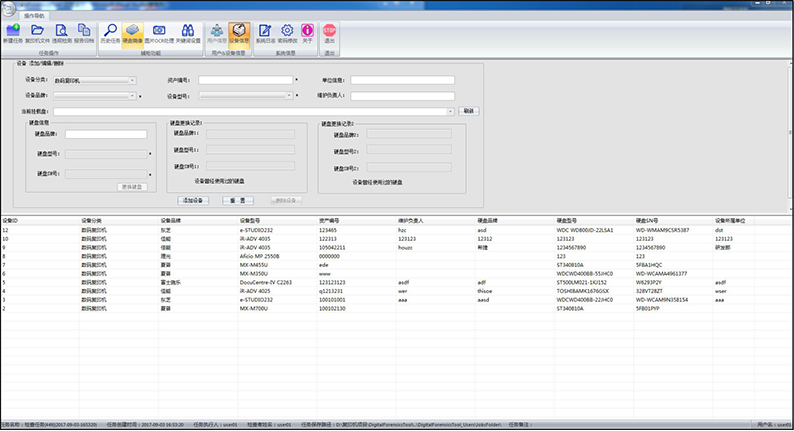Select the iR-ADV 4025 model cell

tap(255, 291)
